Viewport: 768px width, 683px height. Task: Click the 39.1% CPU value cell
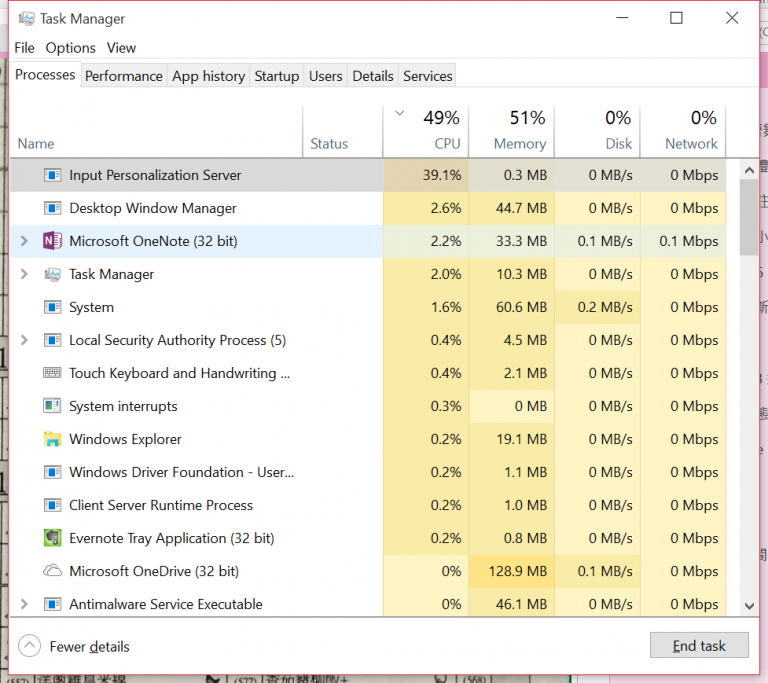point(426,175)
